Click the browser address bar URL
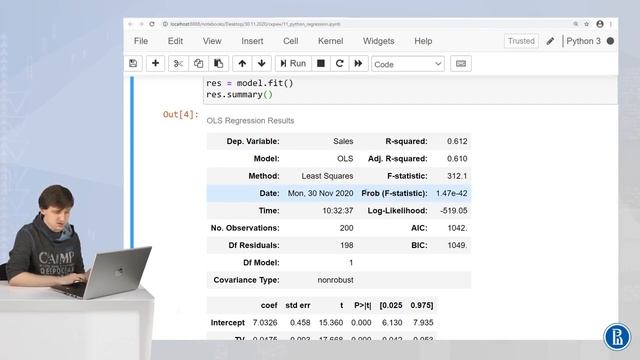640x360 pixels. click(x=256, y=24)
